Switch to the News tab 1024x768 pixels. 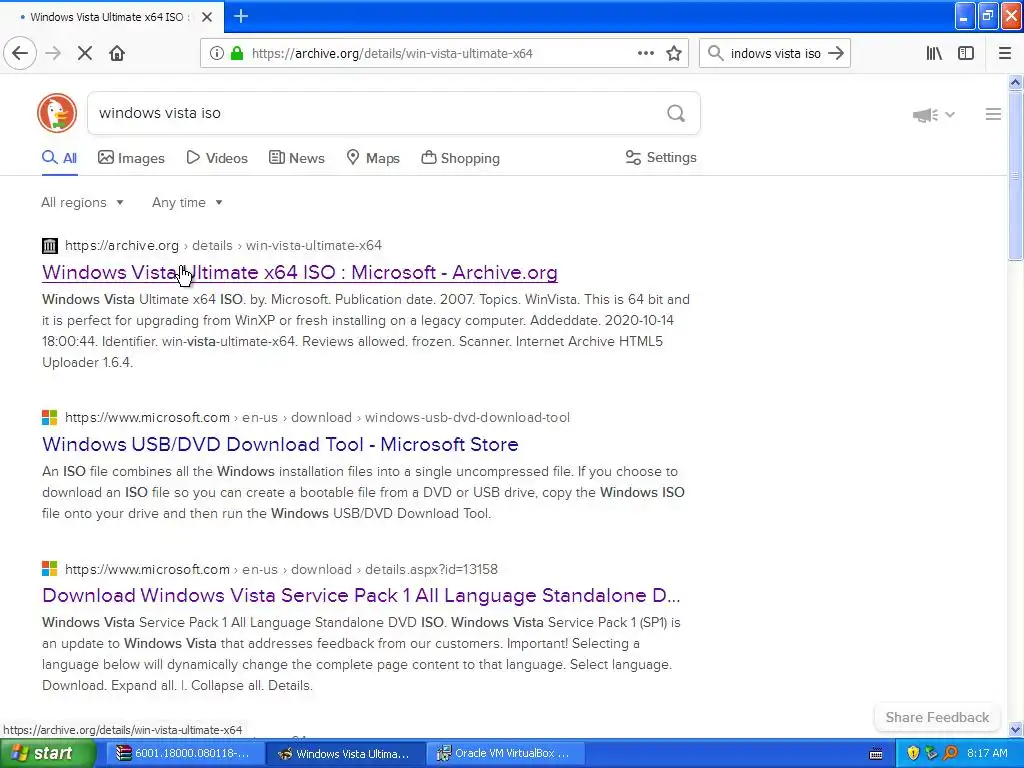click(296, 158)
